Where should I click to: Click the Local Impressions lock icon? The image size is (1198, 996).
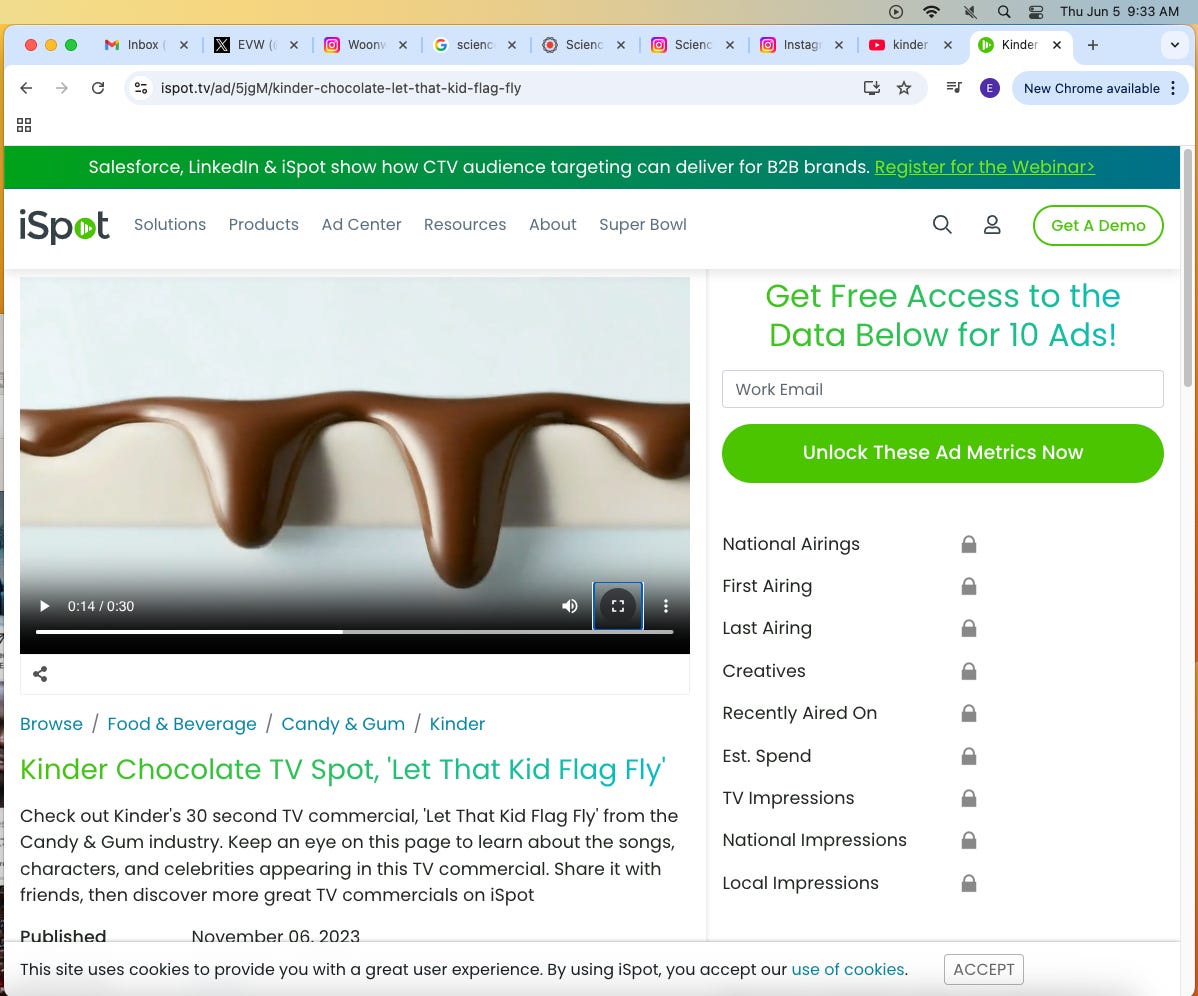pyautogui.click(x=969, y=883)
